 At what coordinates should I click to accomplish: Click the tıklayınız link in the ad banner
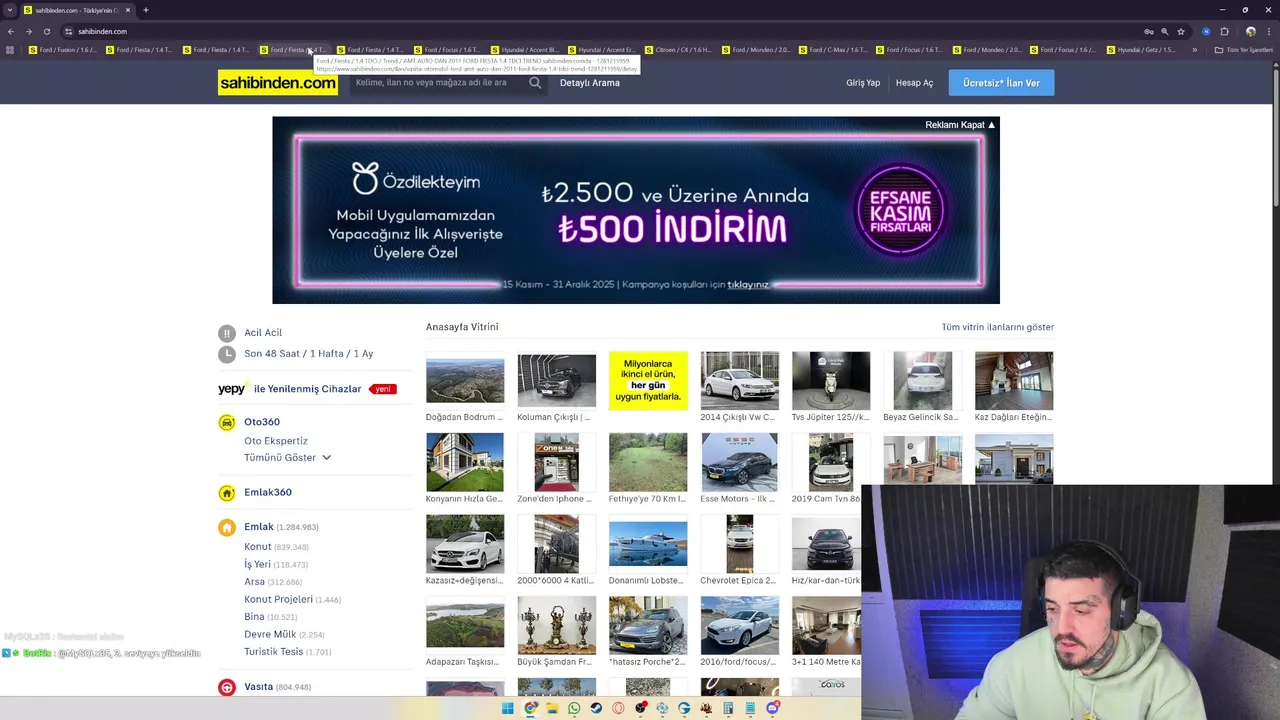click(748, 284)
